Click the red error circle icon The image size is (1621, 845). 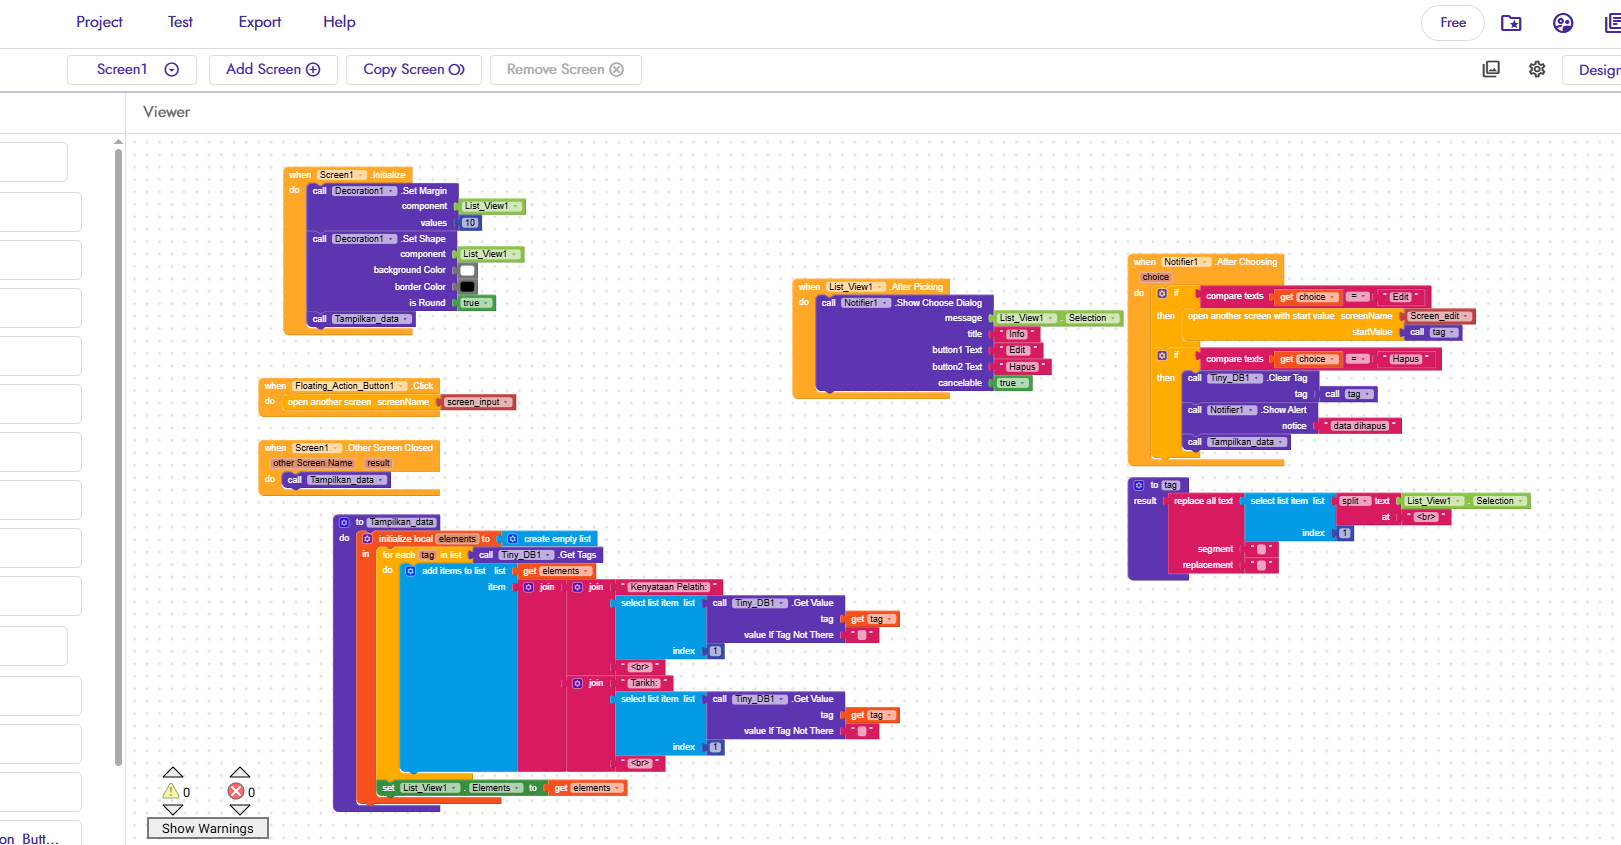[x=236, y=791]
